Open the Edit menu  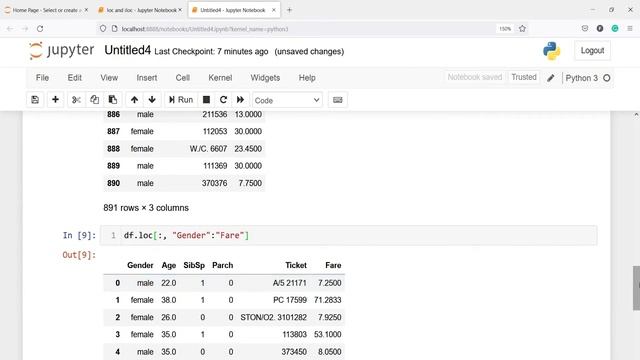pyautogui.click(x=75, y=78)
